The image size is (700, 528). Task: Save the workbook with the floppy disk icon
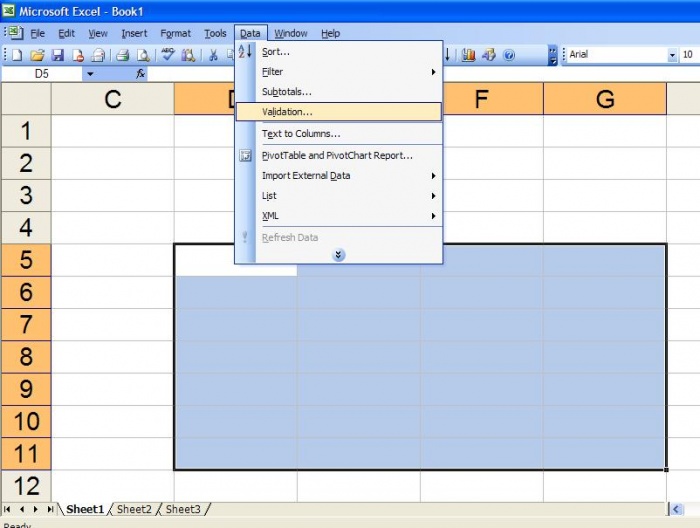(x=58, y=55)
